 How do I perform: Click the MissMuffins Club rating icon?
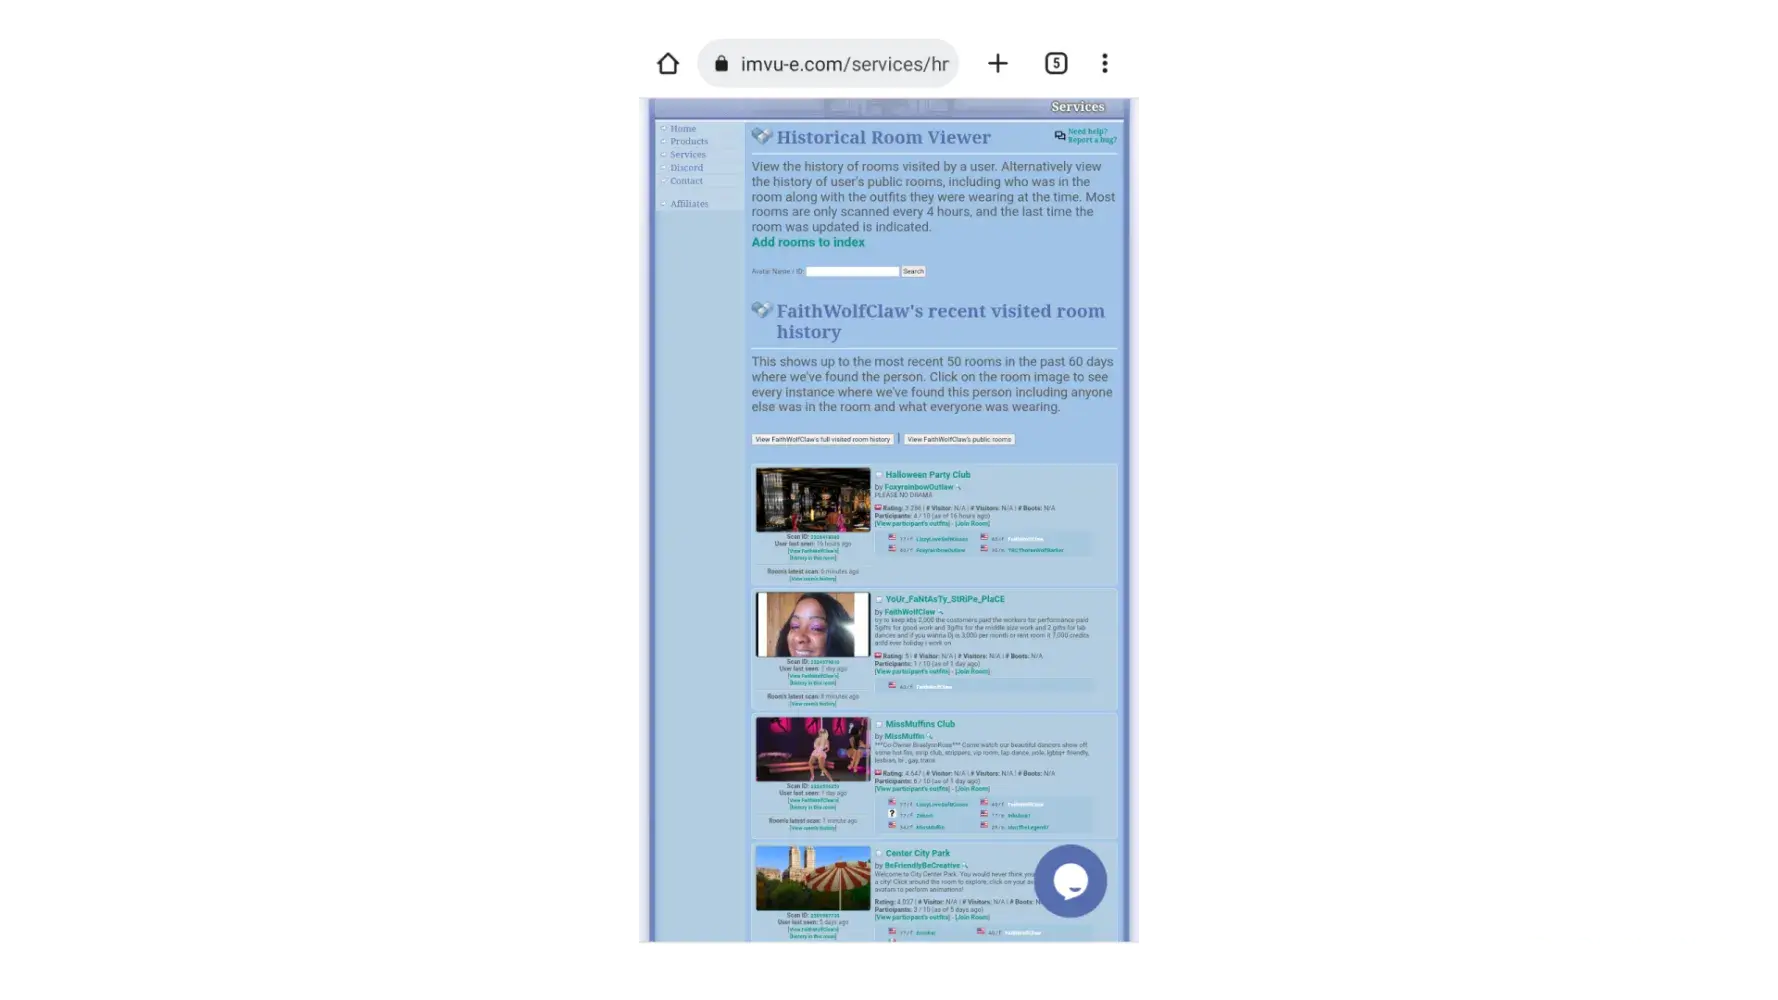pos(878,773)
